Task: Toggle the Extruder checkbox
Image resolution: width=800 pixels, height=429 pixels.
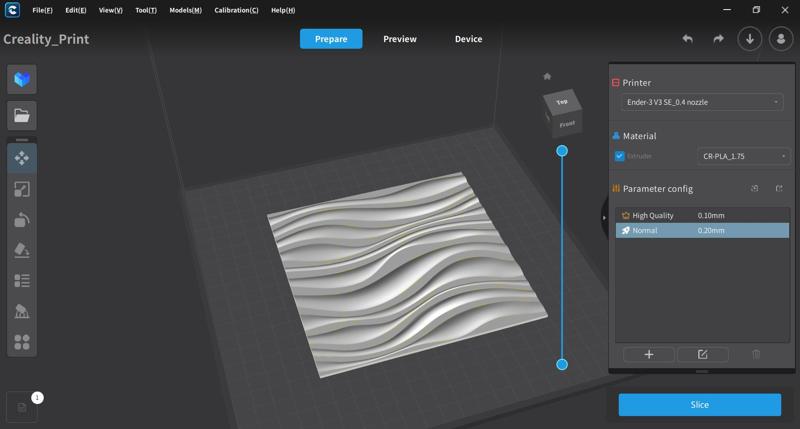Action: [619, 156]
